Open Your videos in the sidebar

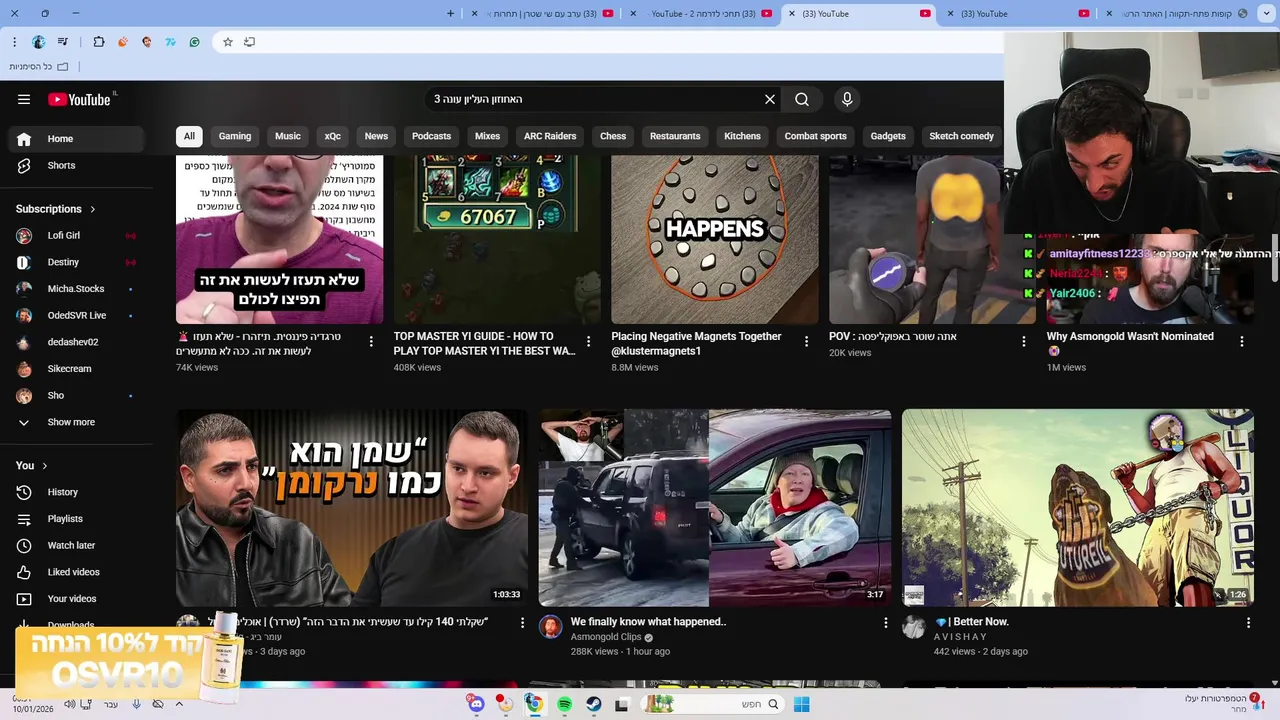77,599
